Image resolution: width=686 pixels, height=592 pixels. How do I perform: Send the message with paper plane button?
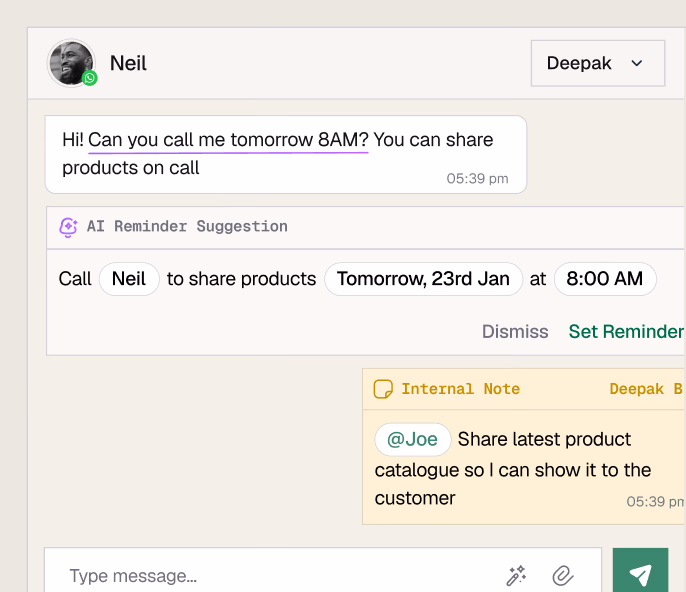(x=640, y=574)
